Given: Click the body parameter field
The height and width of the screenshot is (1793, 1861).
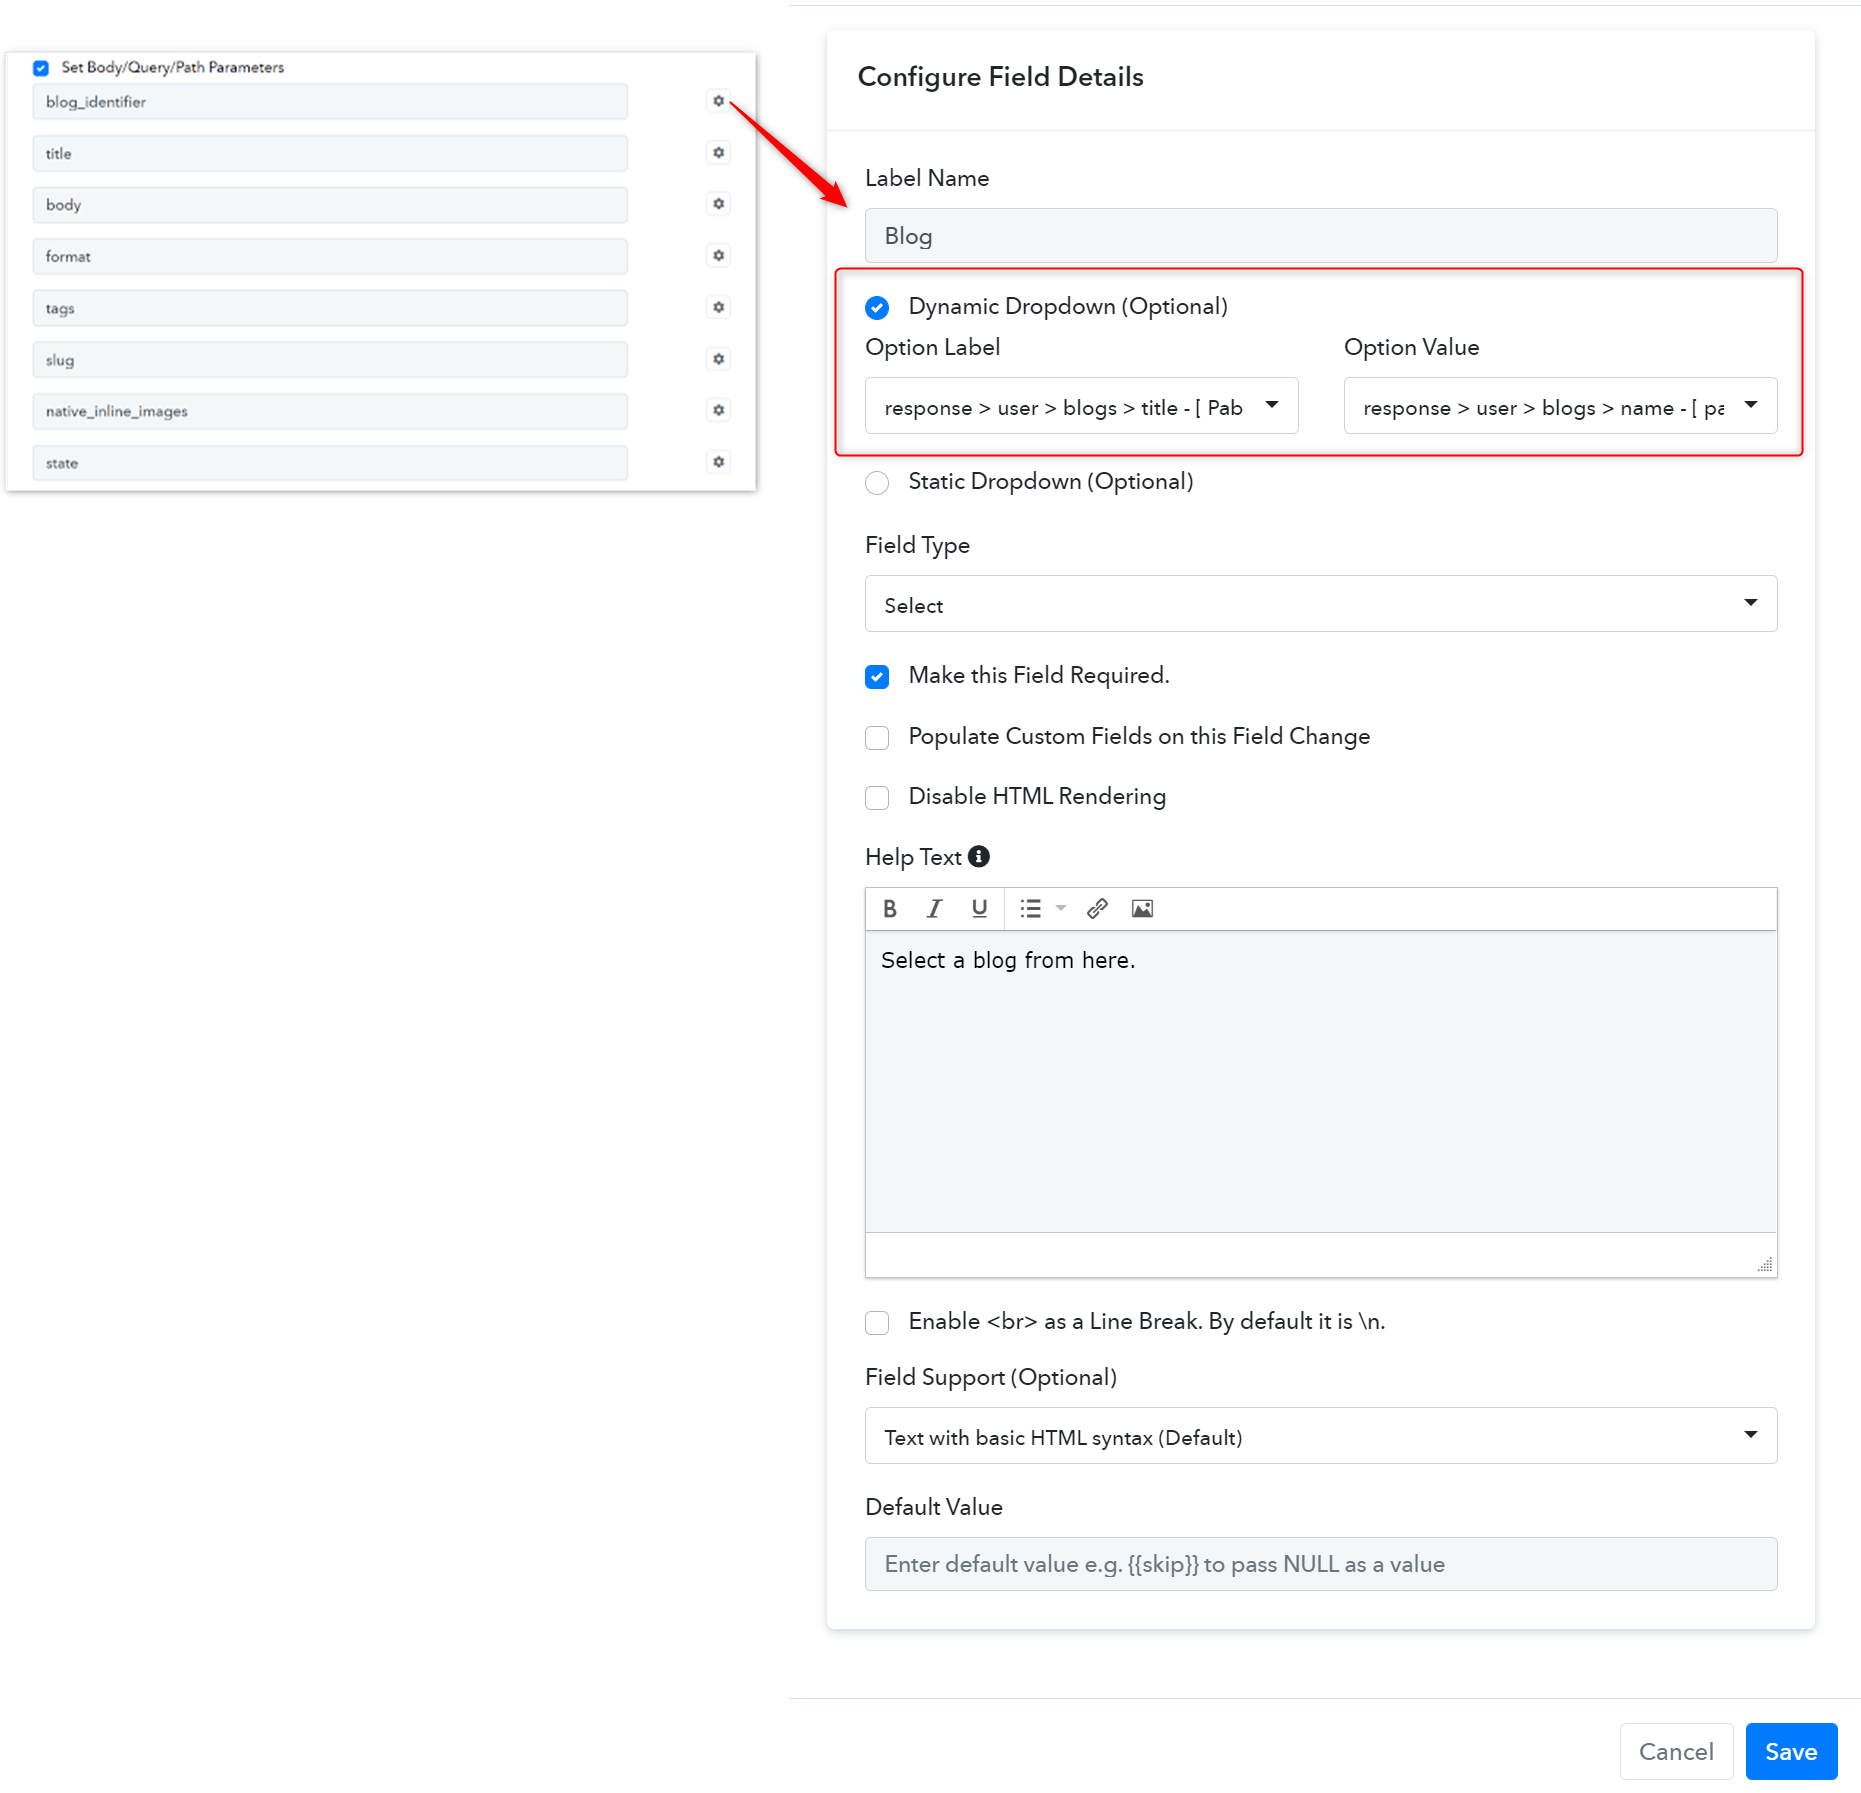Looking at the screenshot, I should (330, 205).
